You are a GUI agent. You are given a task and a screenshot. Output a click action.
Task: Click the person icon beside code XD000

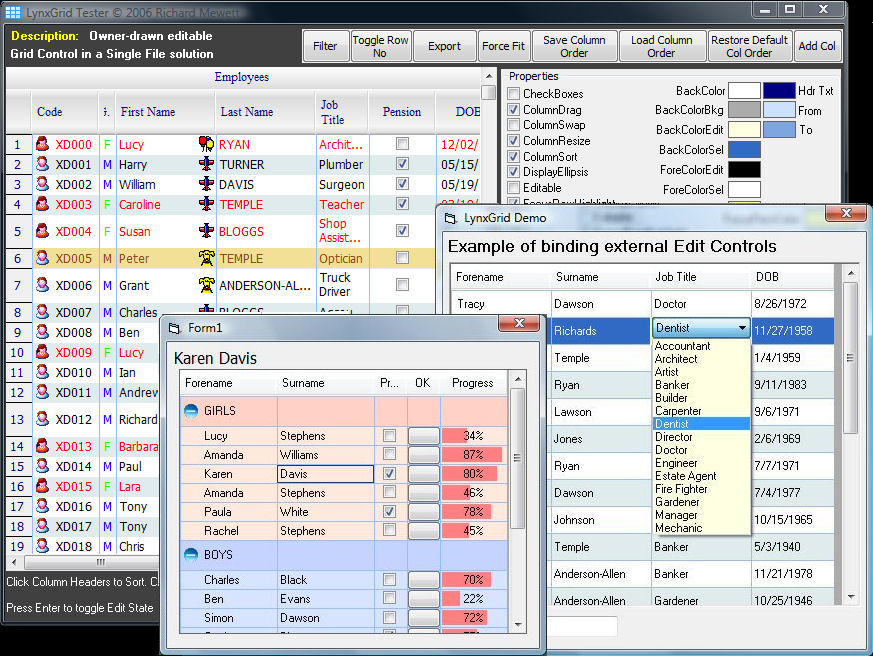(x=42, y=145)
